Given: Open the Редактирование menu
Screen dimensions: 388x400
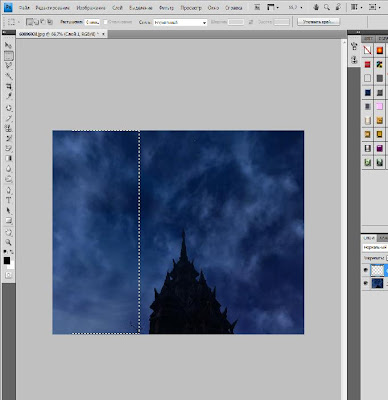Looking at the screenshot, I should pyautogui.click(x=53, y=8).
